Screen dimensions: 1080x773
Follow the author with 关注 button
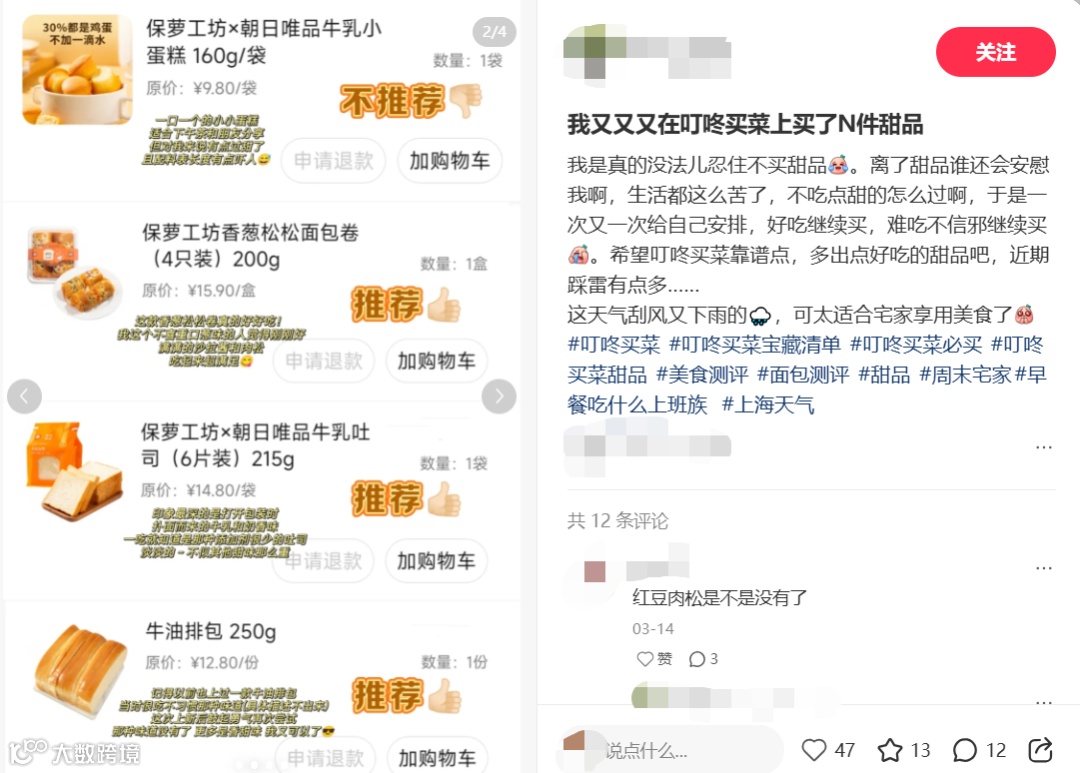[995, 52]
